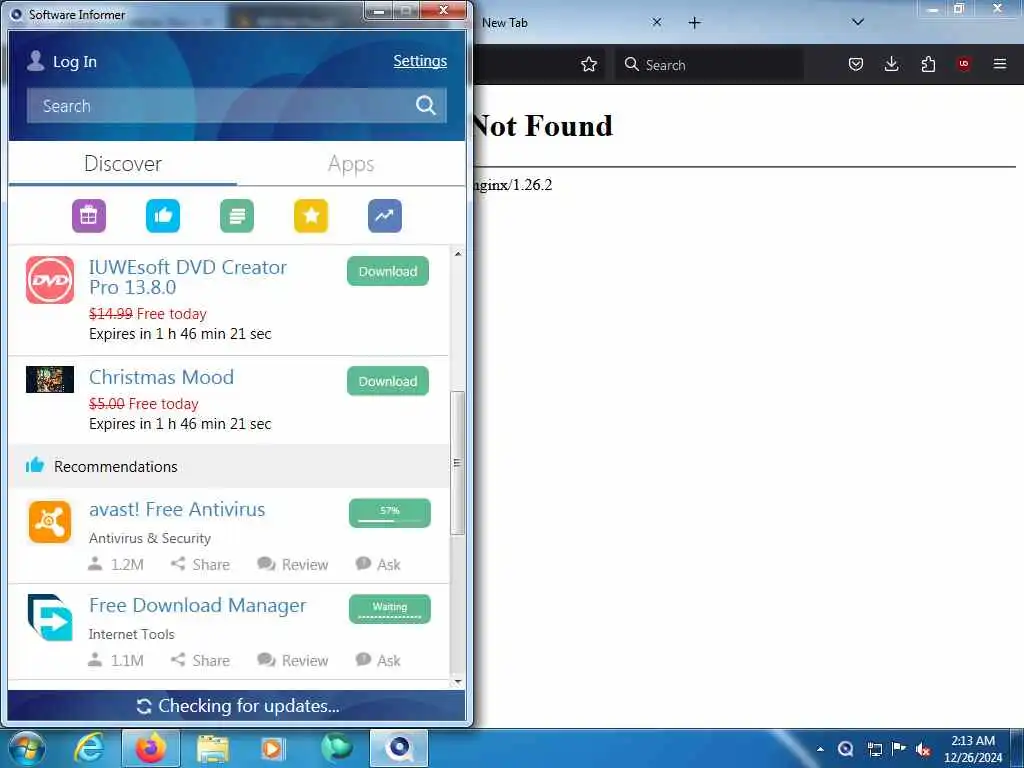Bookmark page with Firefox star icon

tap(589, 64)
